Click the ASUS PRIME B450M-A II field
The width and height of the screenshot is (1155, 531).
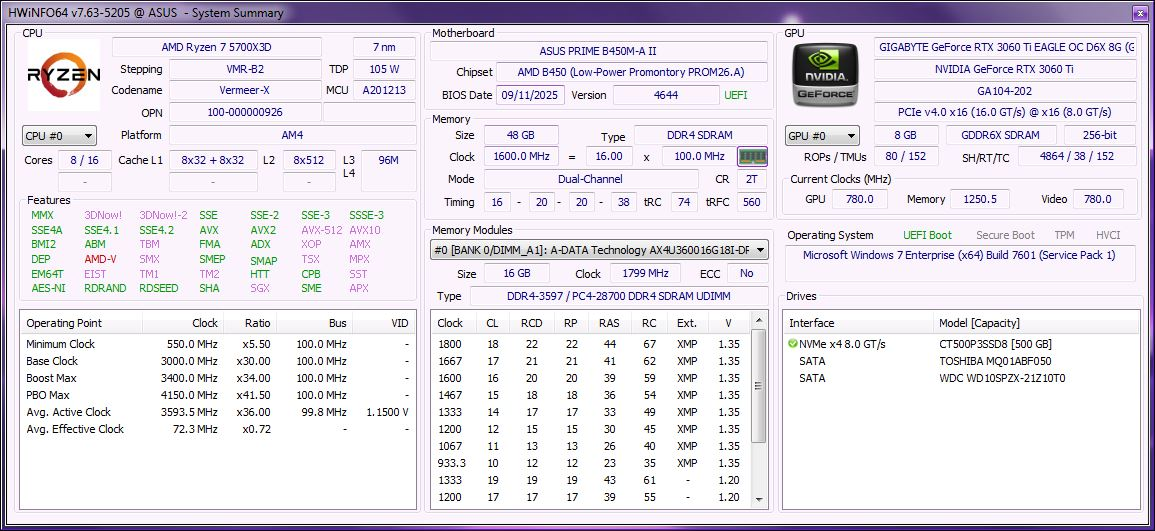[598, 52]
